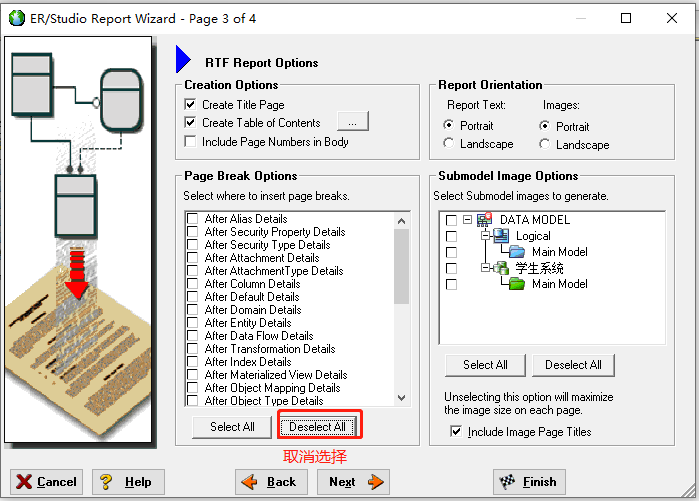Collapse the Logical tree node
Screen dimensions: 699x501
[x=485, y=235]
